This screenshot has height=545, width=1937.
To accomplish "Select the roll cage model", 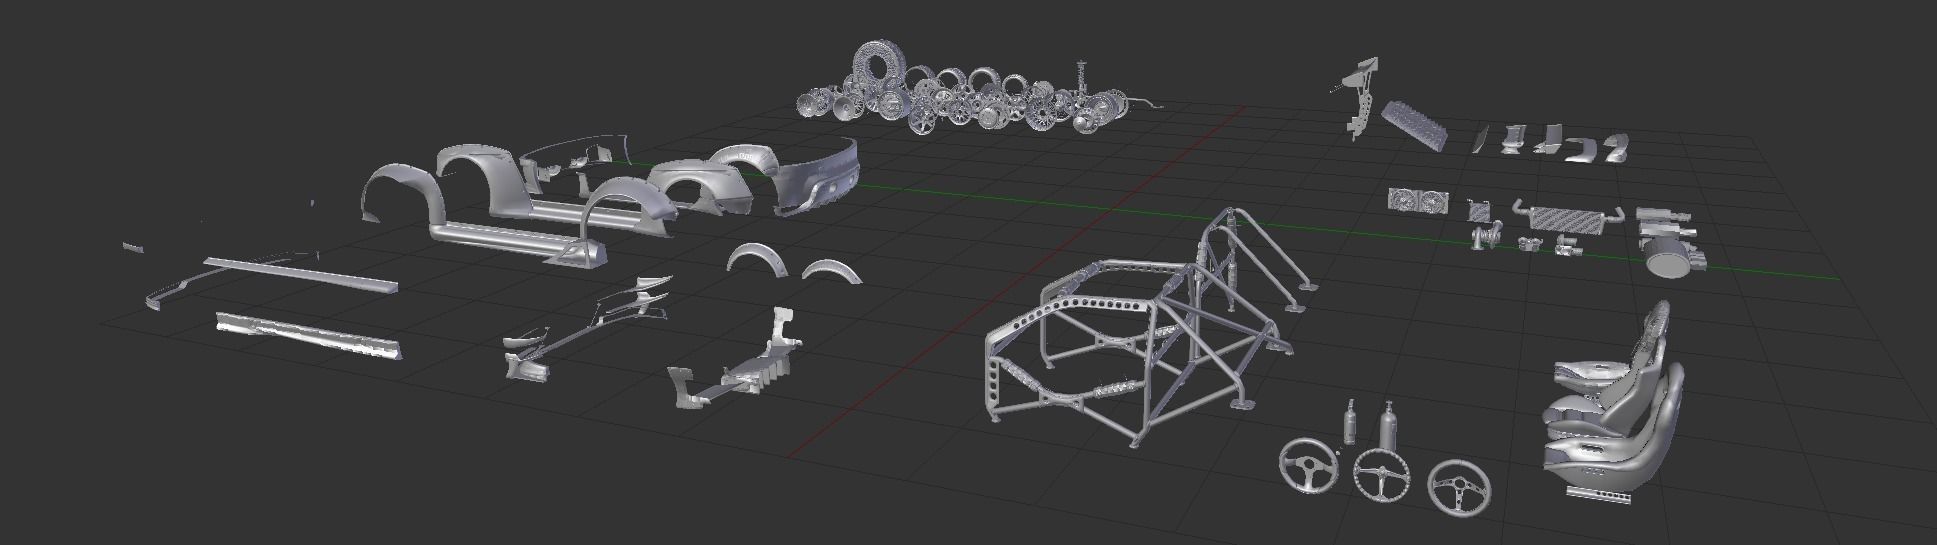I will point(1140,330).
